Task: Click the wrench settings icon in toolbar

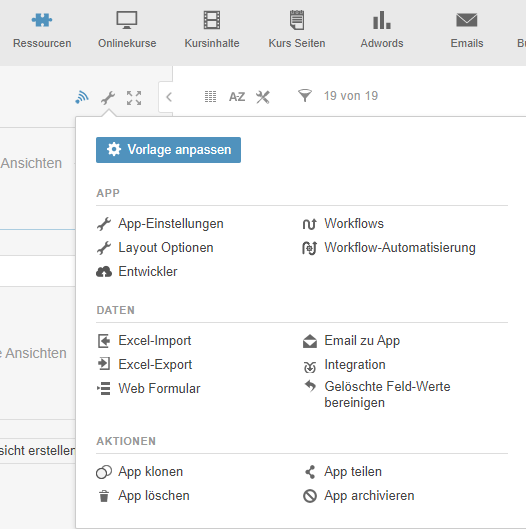Action: (x=108, y=98)
